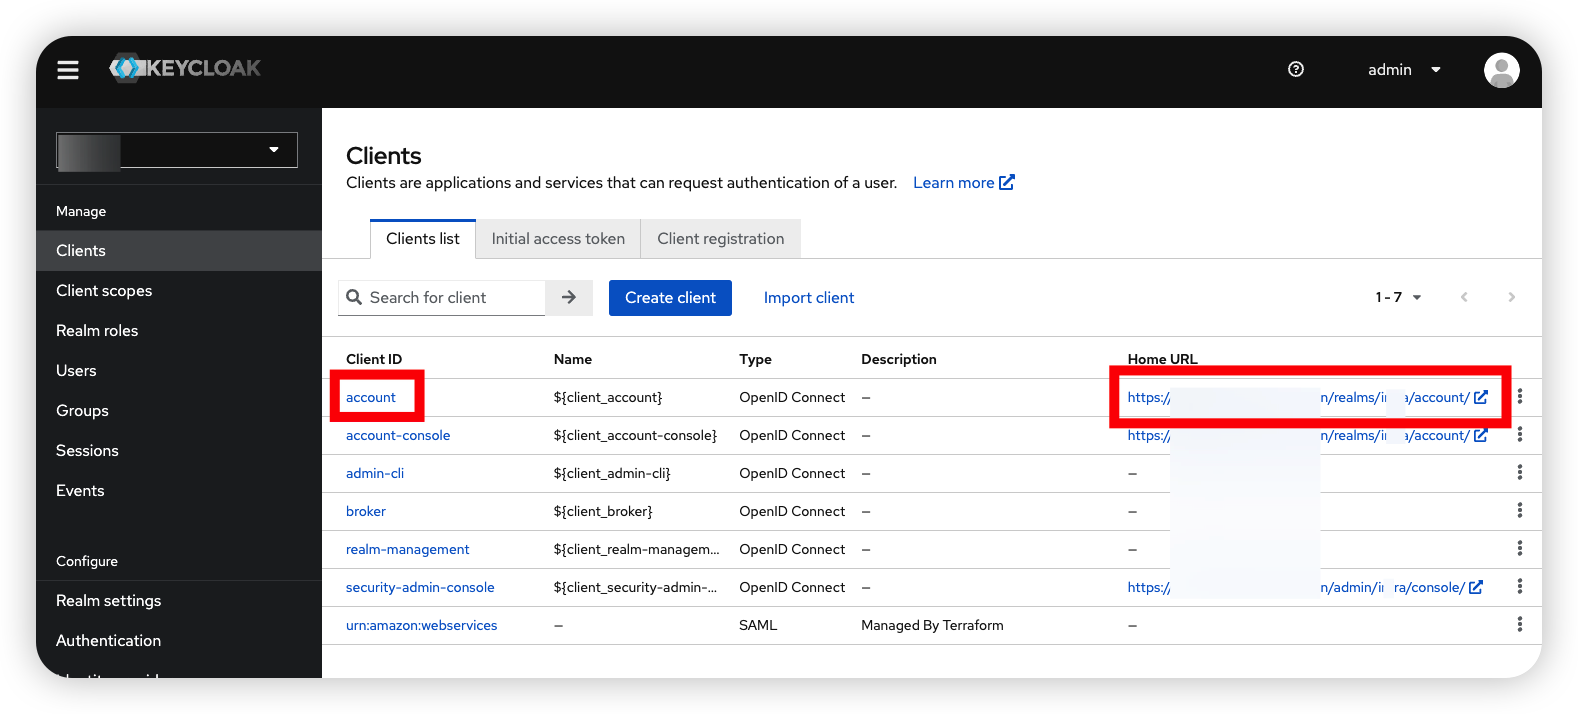This screenshot has width=1578, height=714.
Task: Open Clients in sidebar
Action: (179, 251)
